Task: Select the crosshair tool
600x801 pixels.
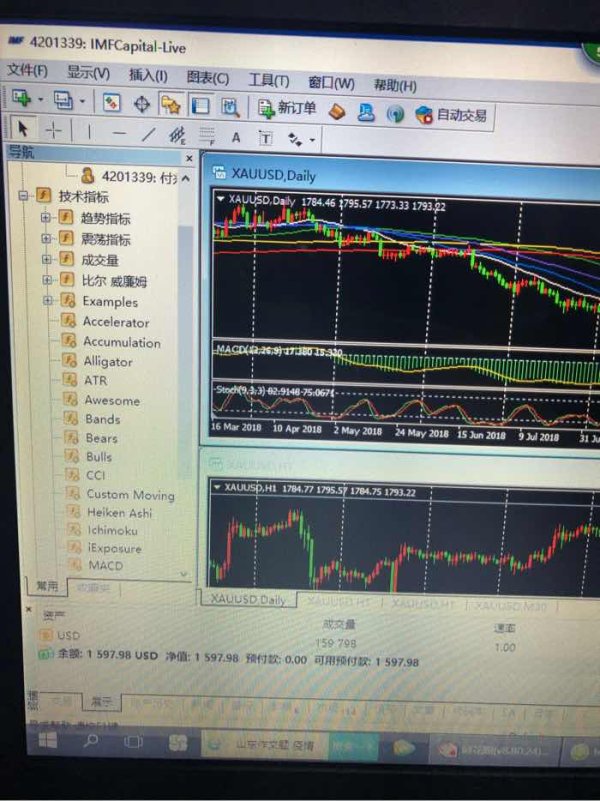Action: (x=54, y=130)
